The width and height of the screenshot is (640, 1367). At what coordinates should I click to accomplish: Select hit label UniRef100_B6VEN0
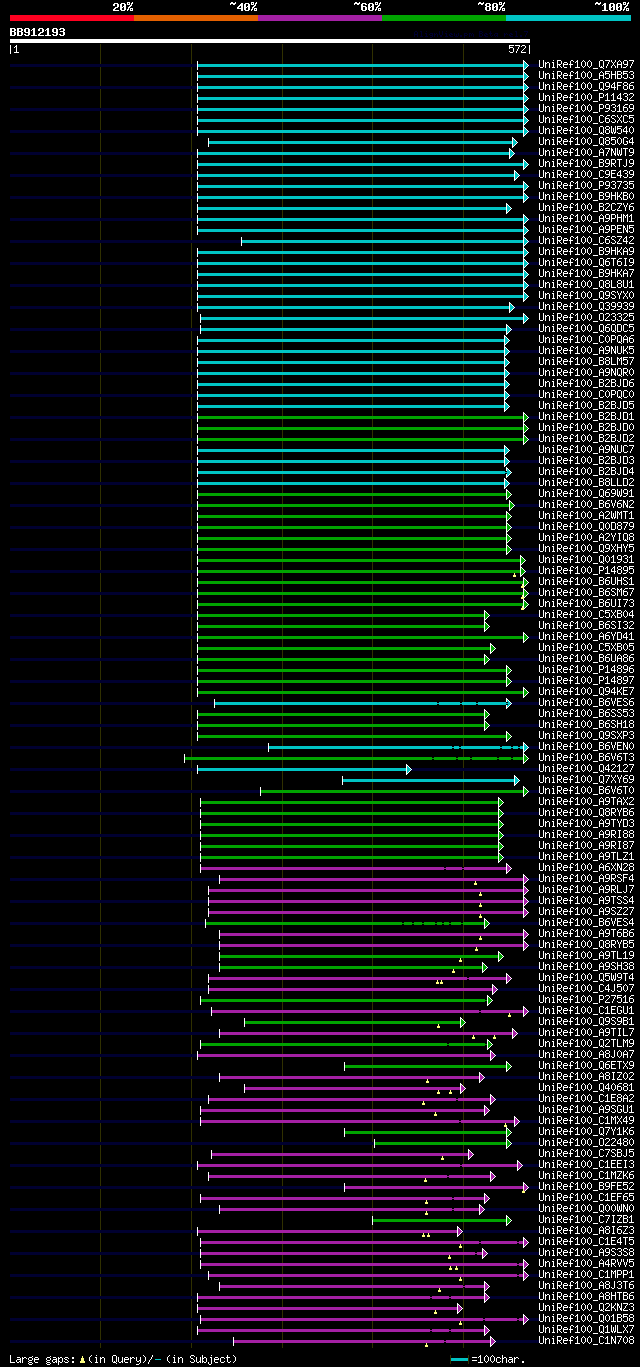[x=586, y=746]
